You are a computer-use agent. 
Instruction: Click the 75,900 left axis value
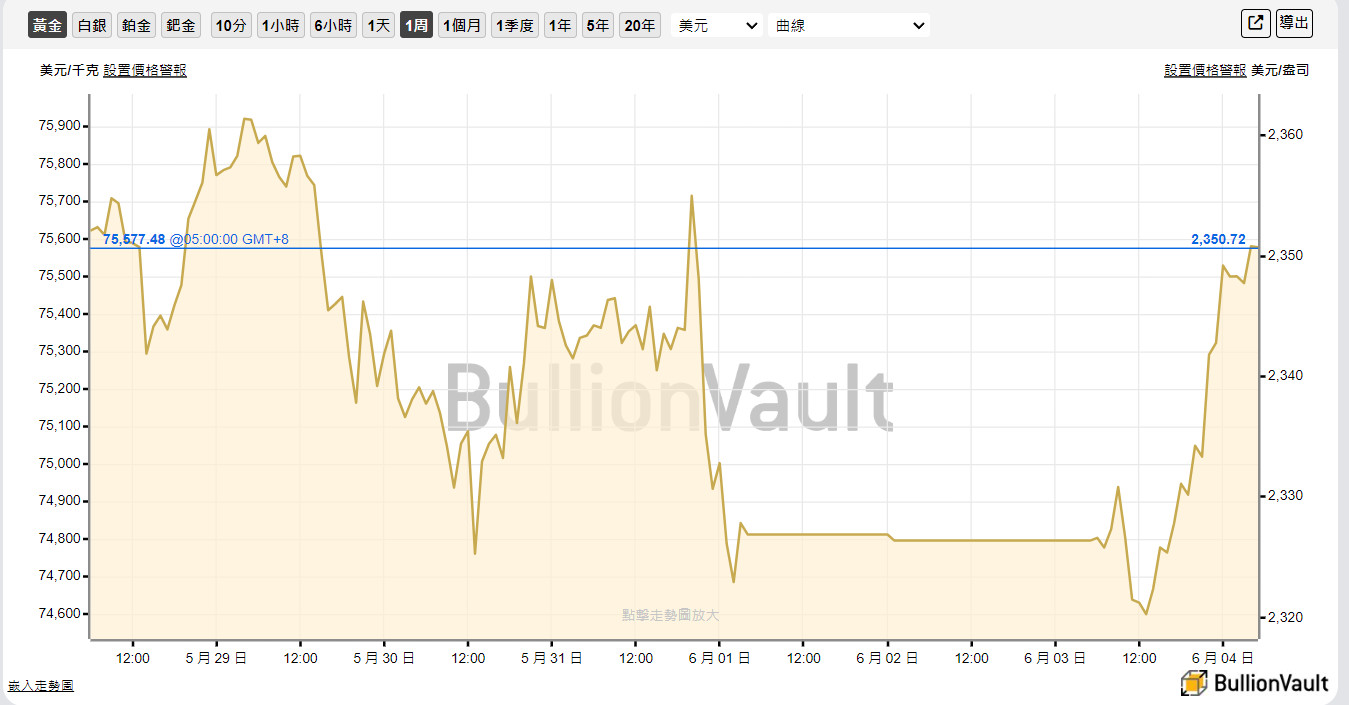click(60, 126)
